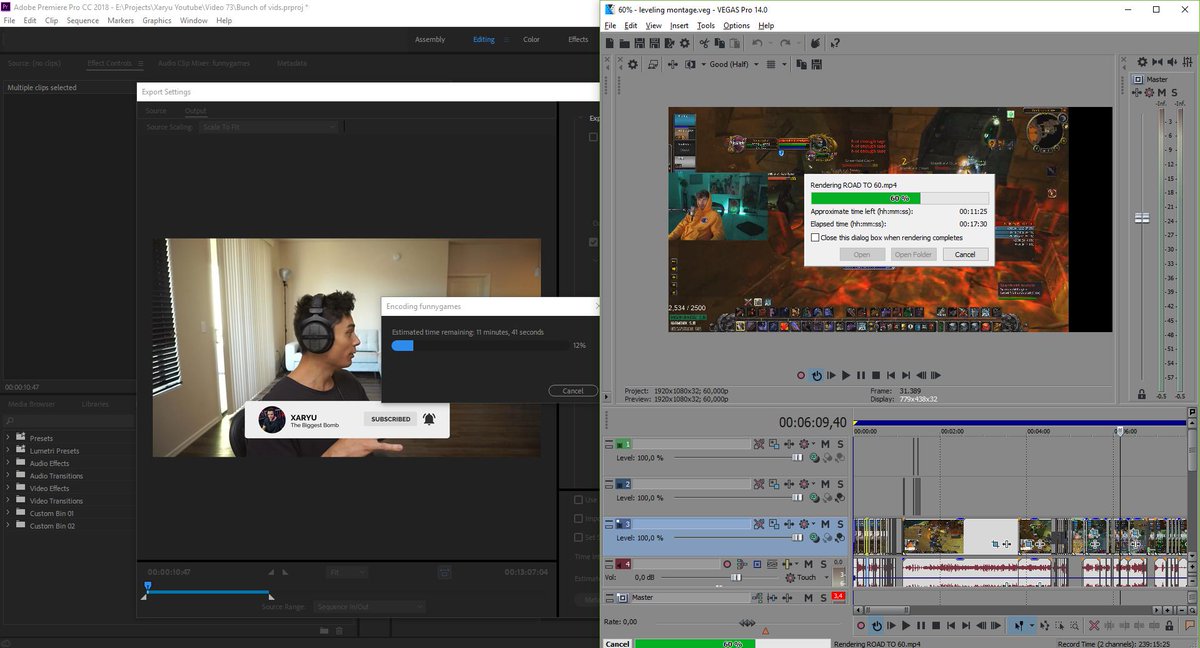Open the Metadata panel tab in Premiere

(x=292, y=63)
